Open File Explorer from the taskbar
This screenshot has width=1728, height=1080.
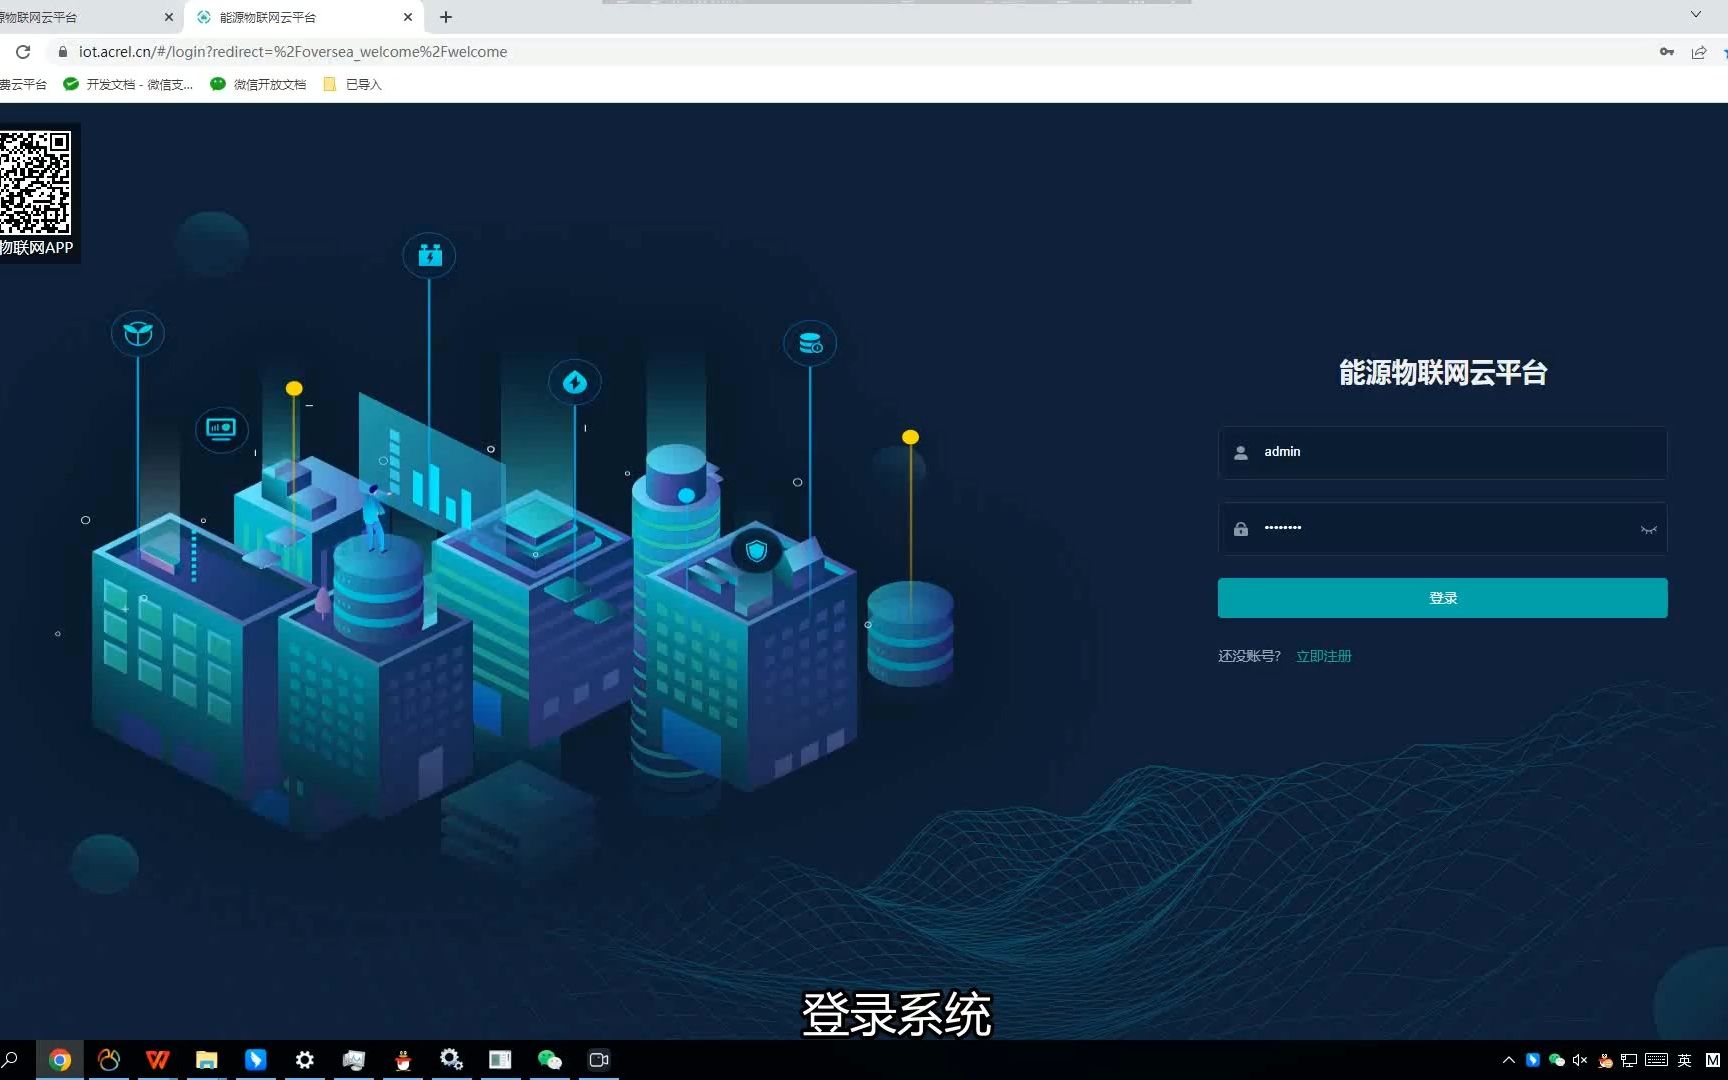pyautogui.click(x=206, y=1059)
